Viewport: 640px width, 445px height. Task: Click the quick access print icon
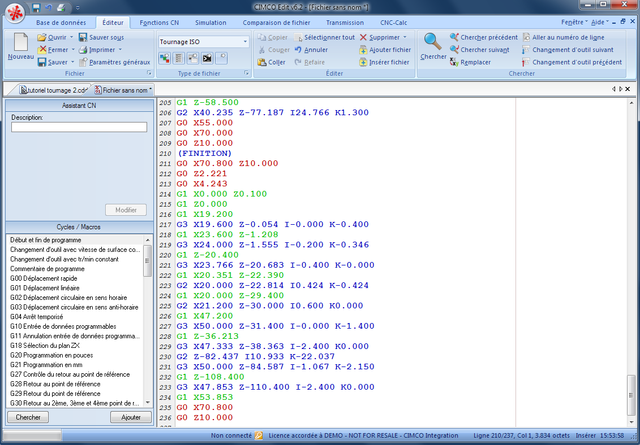(61, 7)
